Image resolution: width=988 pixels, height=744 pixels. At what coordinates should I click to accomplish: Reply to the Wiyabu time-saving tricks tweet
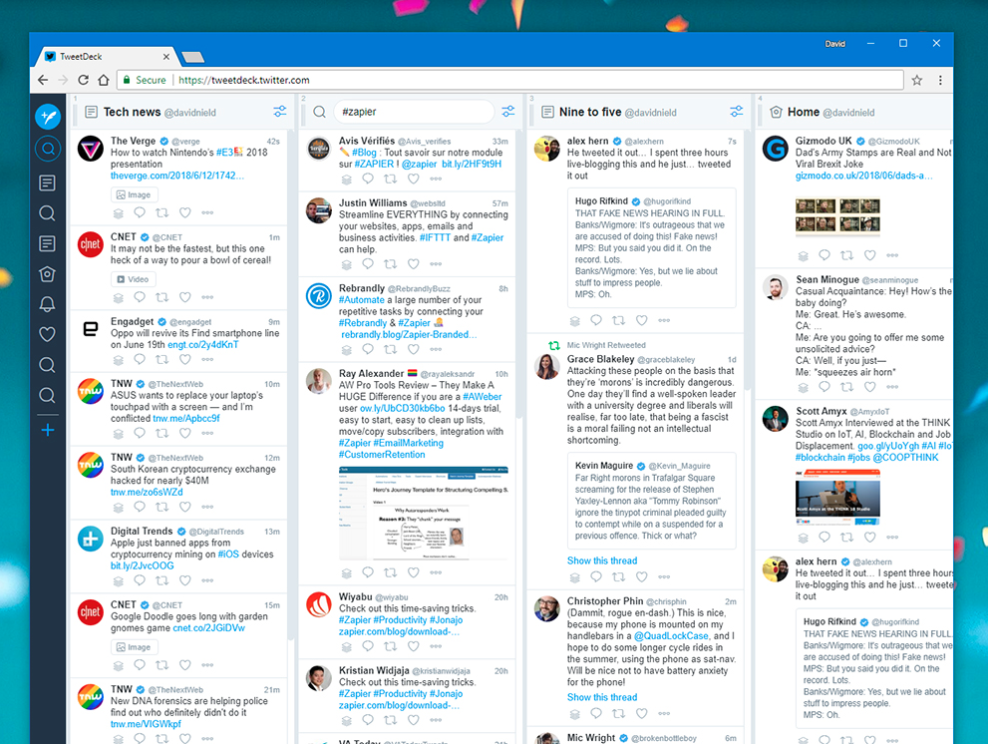(x=368, y=646)
